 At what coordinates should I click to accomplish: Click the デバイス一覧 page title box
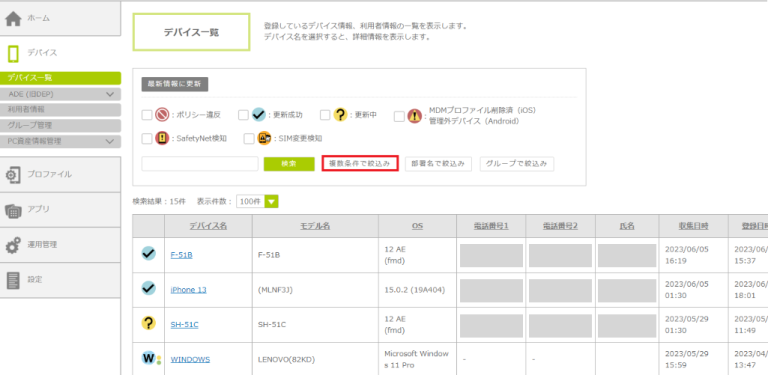(x=191, y=32)
